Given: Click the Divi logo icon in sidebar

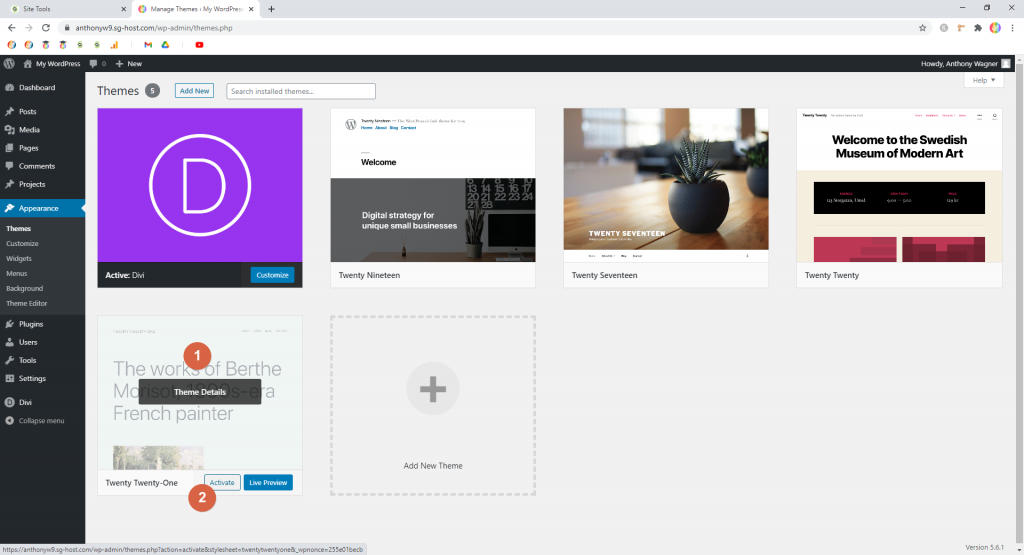Looking at the screenshot, I should (x=10, y=402).
